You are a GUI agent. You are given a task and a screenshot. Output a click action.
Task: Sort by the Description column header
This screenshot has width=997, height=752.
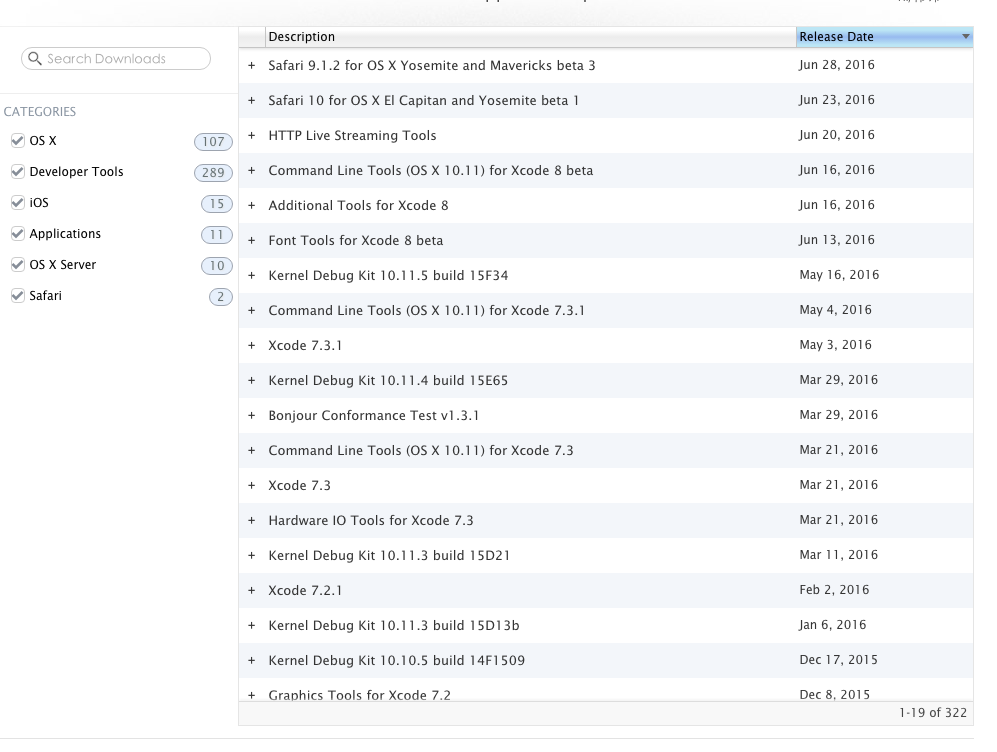(530, 37)
